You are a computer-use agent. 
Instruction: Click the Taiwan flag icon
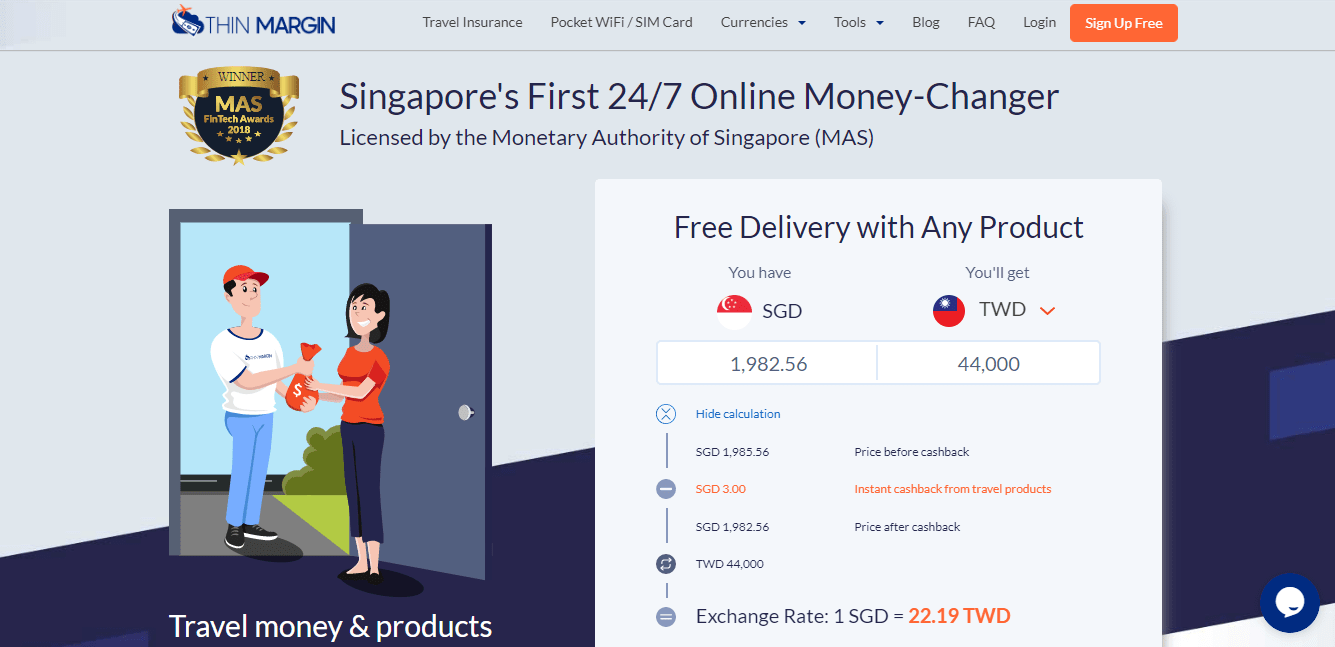(x=949, y=310)
